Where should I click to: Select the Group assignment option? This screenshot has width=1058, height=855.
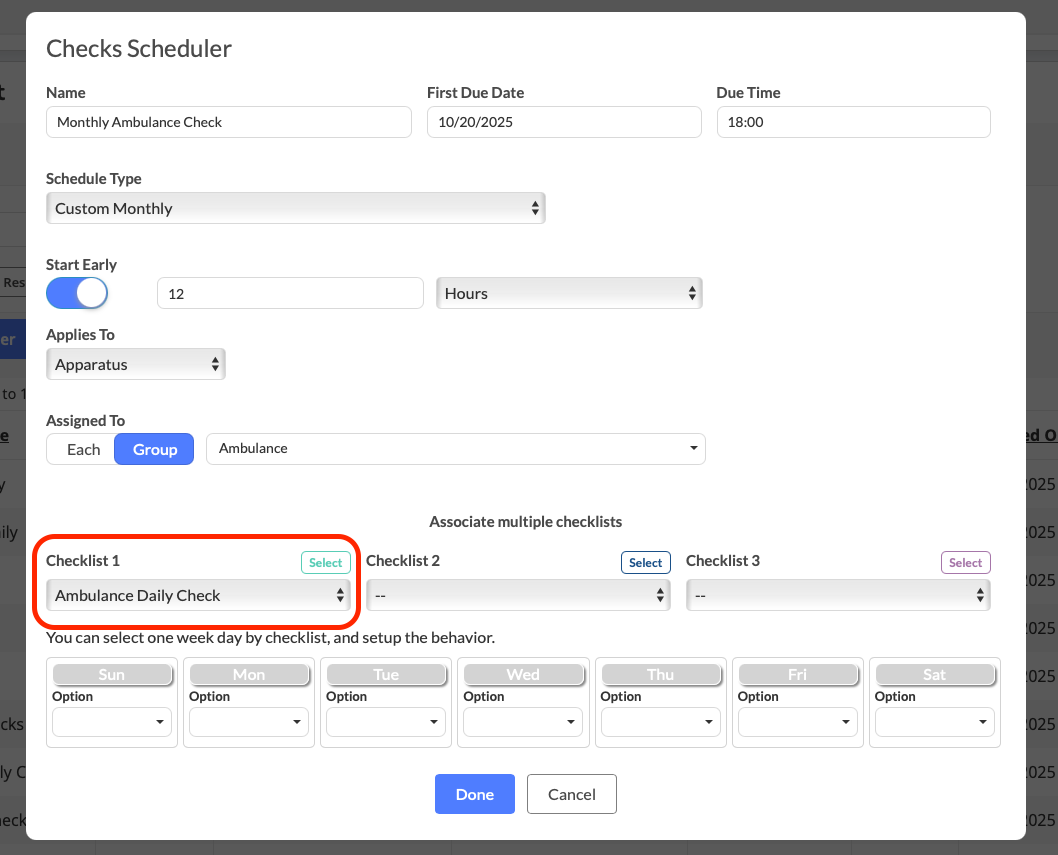click(155, 449)
